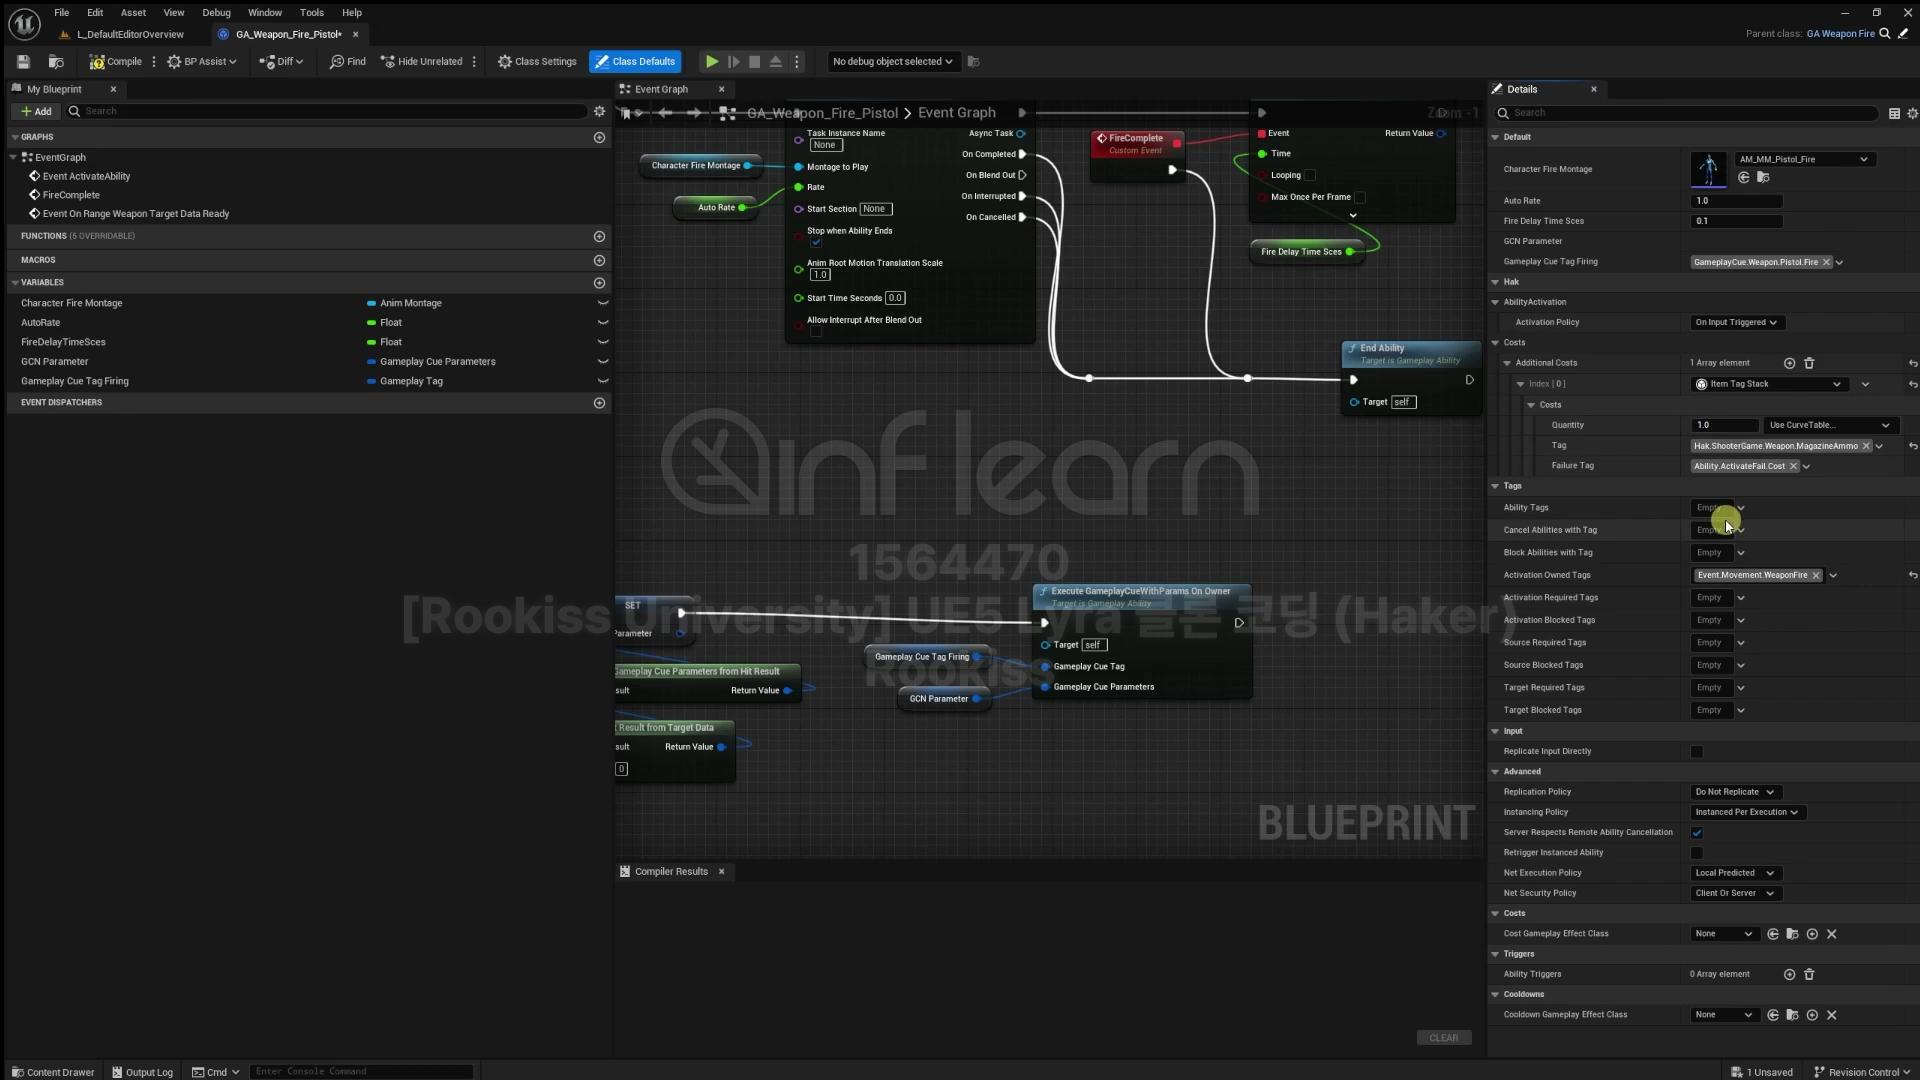
Task: Click the Class Settings button
Action: point(537,62)
